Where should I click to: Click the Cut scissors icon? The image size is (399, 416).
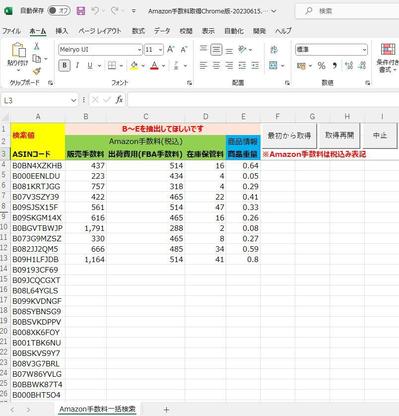point(37,46)
